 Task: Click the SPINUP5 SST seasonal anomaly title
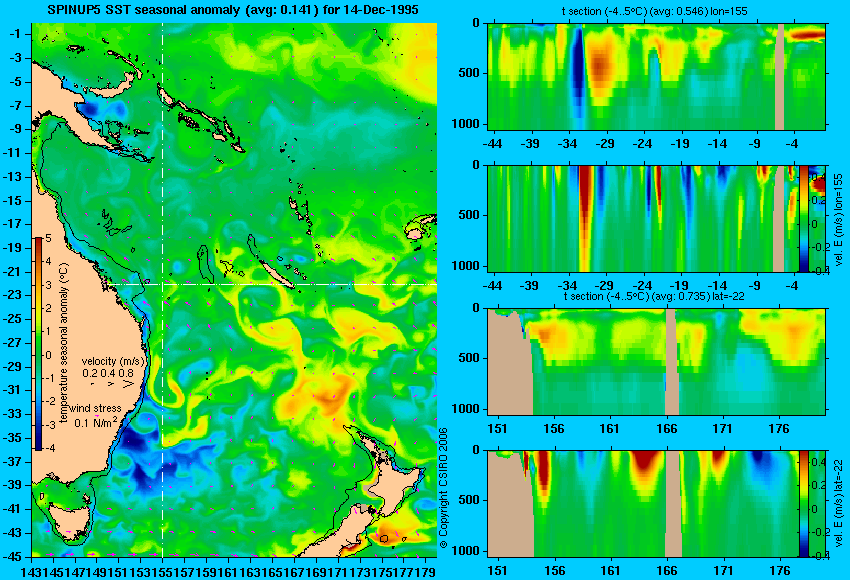[233, 10]
